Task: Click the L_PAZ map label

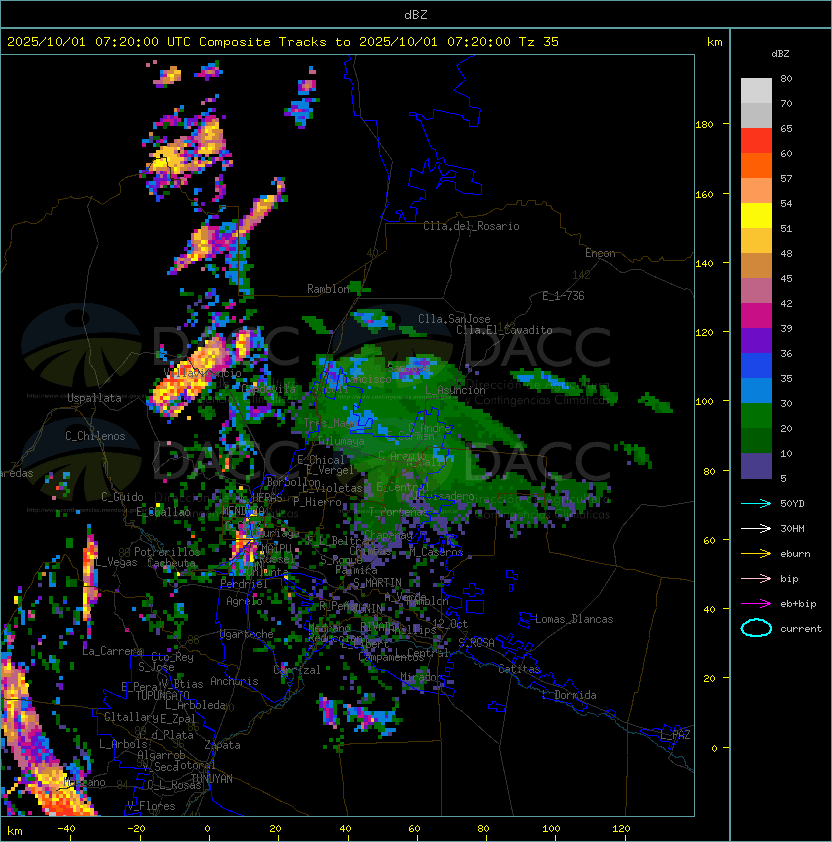Action: tap(675, 735)
